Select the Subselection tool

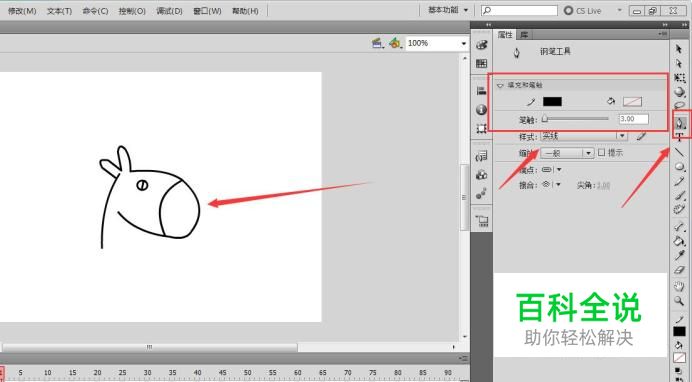pyautogui.click(x=679, y=64)
